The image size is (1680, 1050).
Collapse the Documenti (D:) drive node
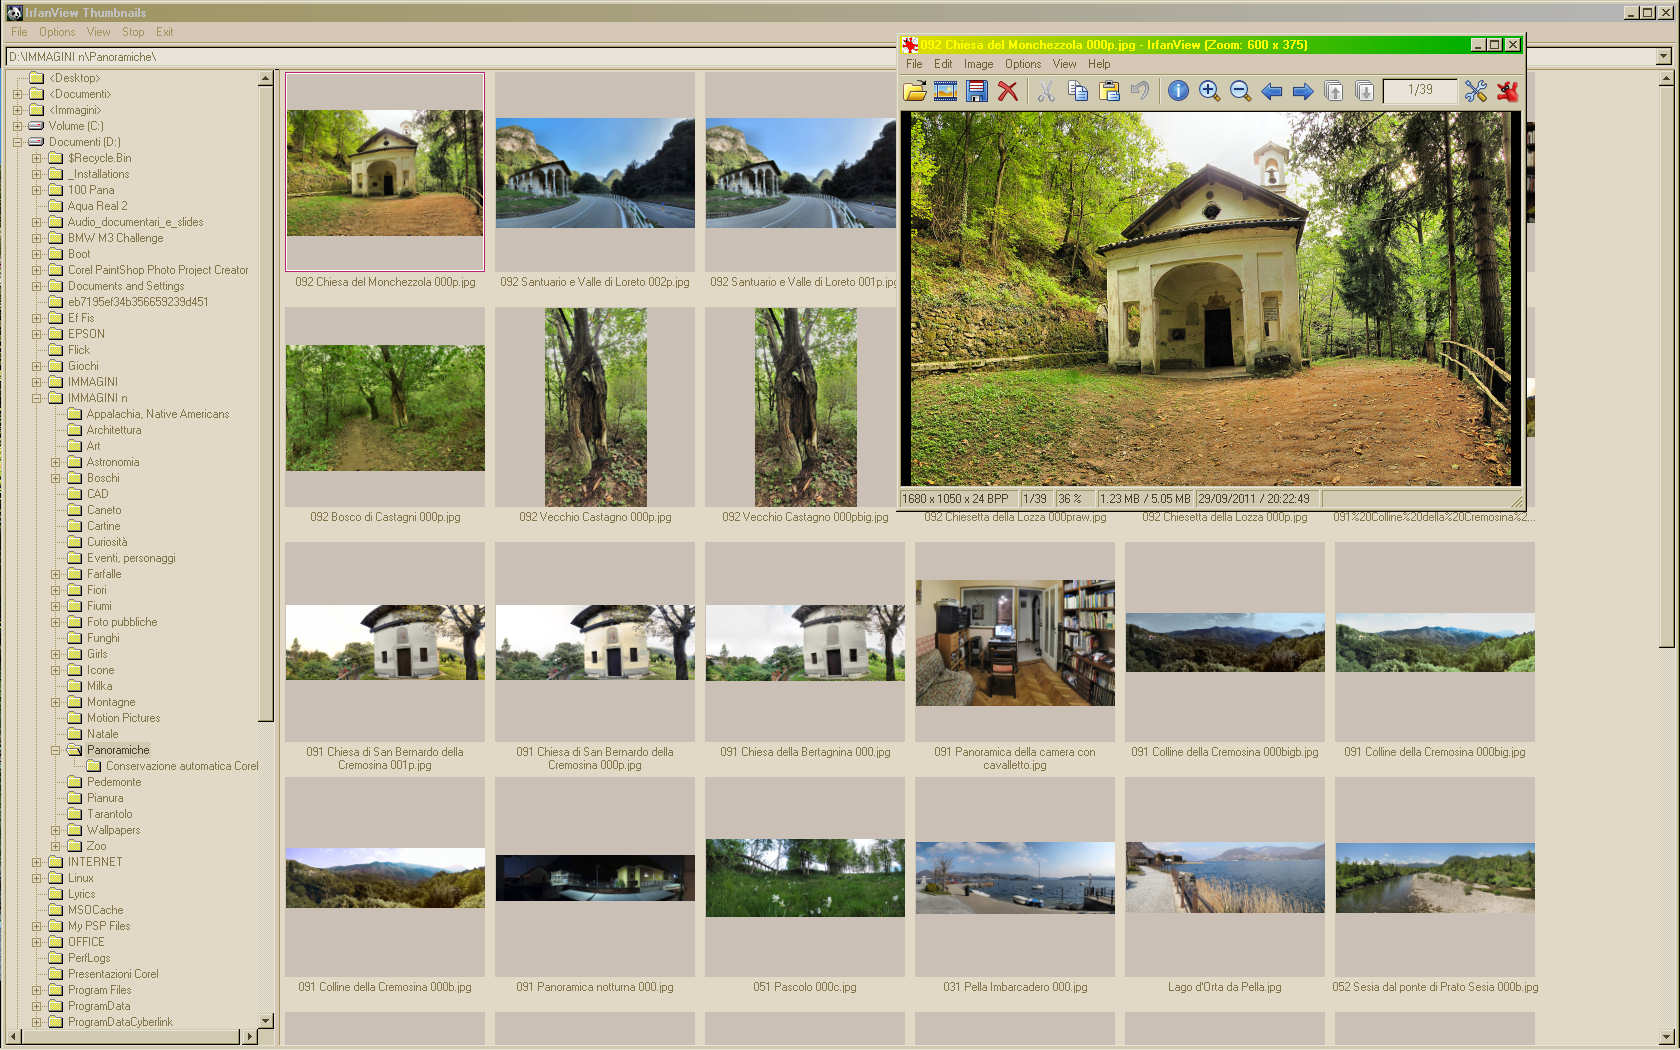coord(17,142)
